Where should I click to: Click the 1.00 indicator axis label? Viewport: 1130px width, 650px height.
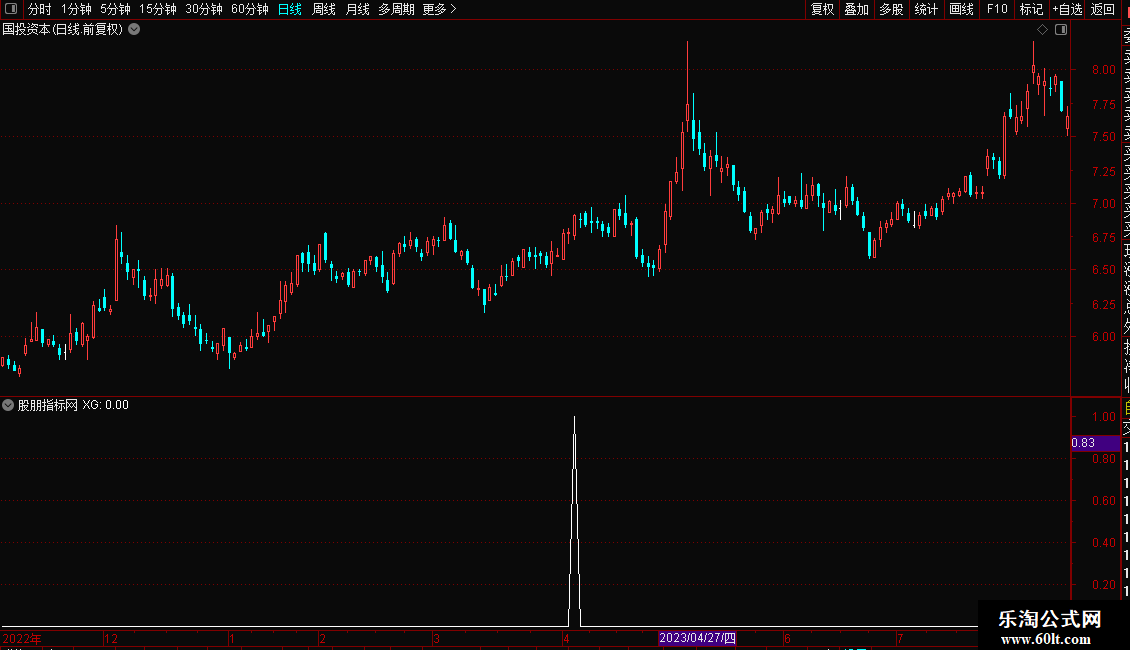(x=1103, y=417)
